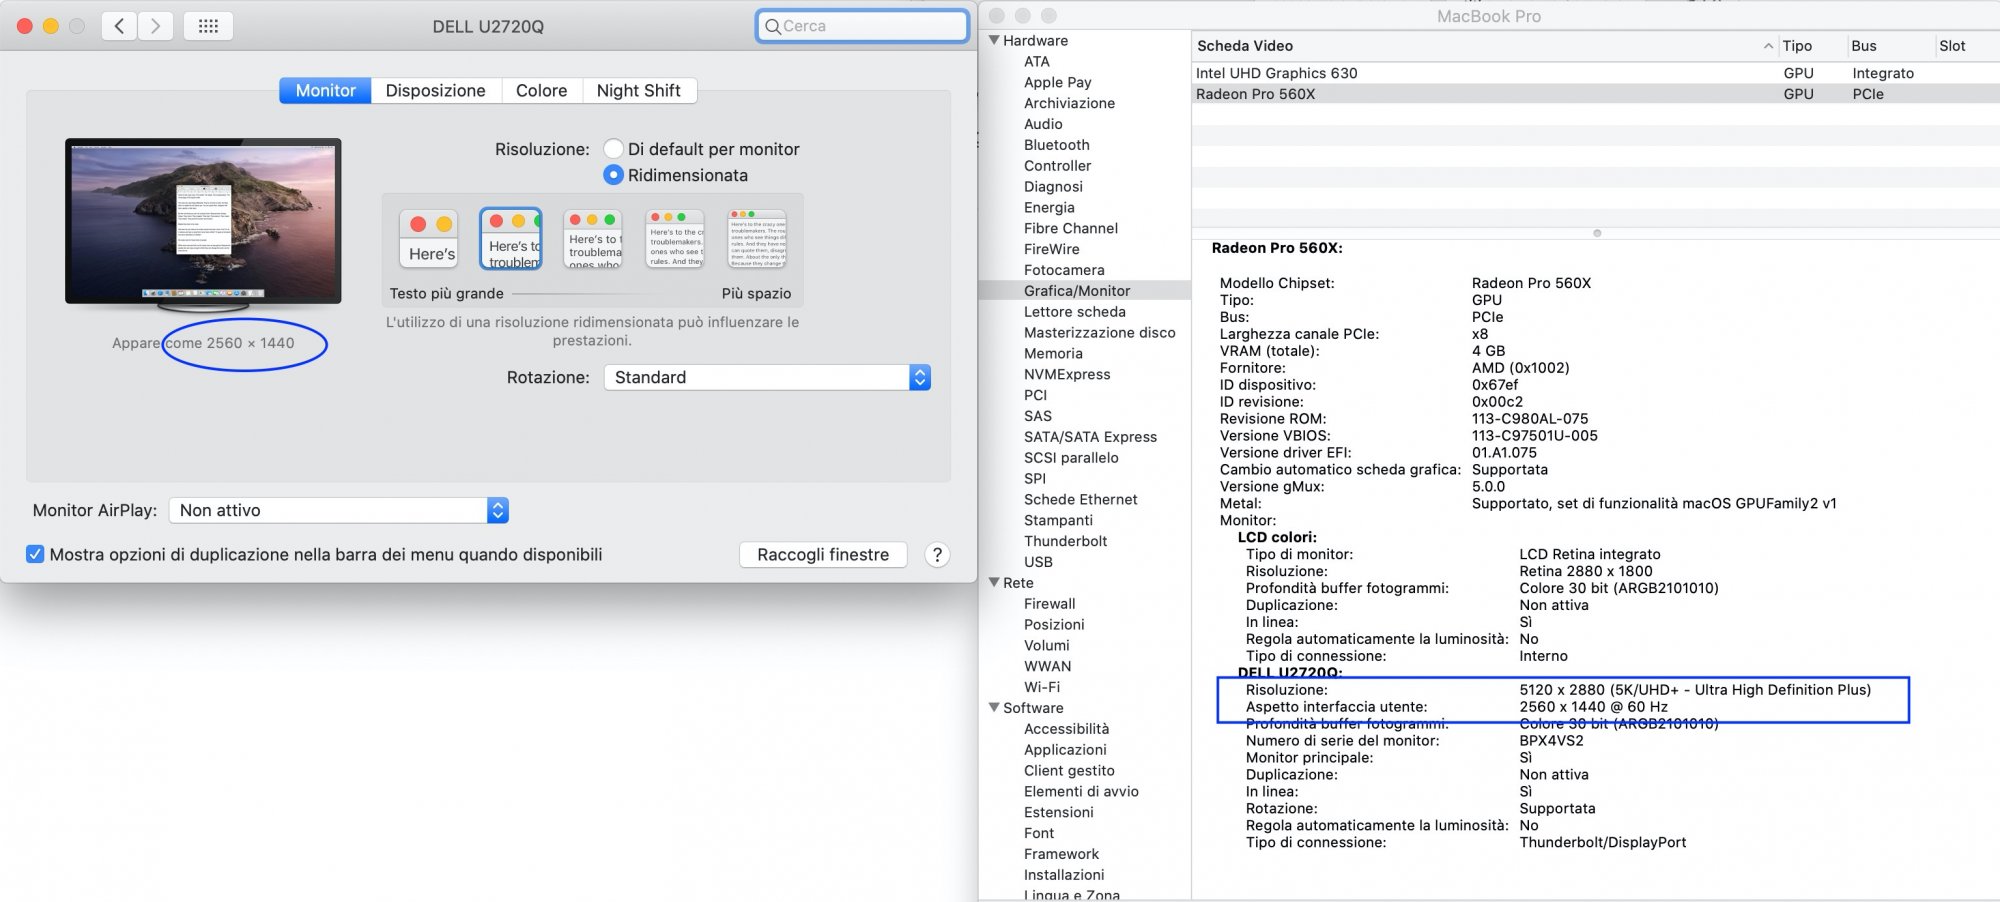This screenshot has width=2000, height=902.
Task: Go back with the left chevron button
Action: tap(119, 26)
